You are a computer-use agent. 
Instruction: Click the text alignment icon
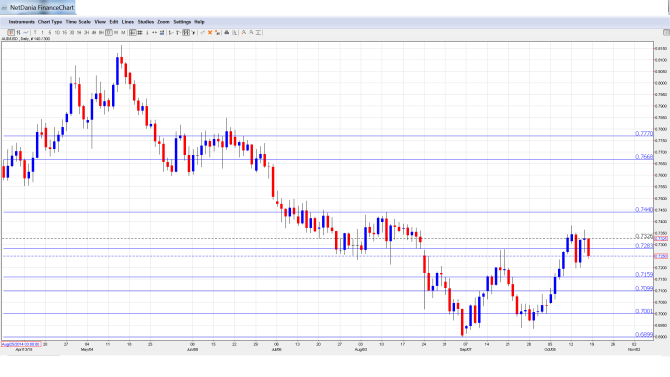pyautogui.click(x=258, y=32)
